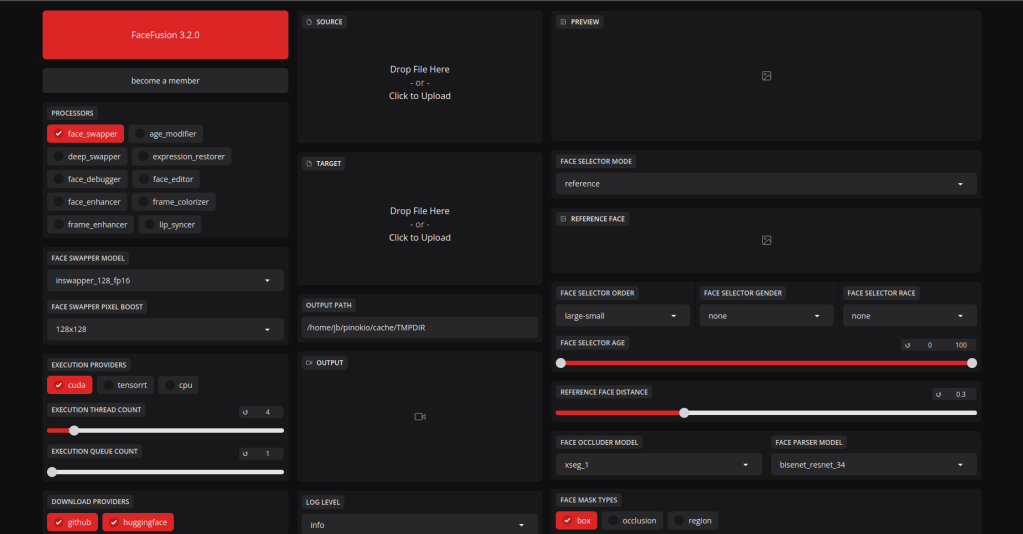The image size is (1023, 534).
Task: Click the reset icon for Execution Queue Count
Action: coord(246,454)
